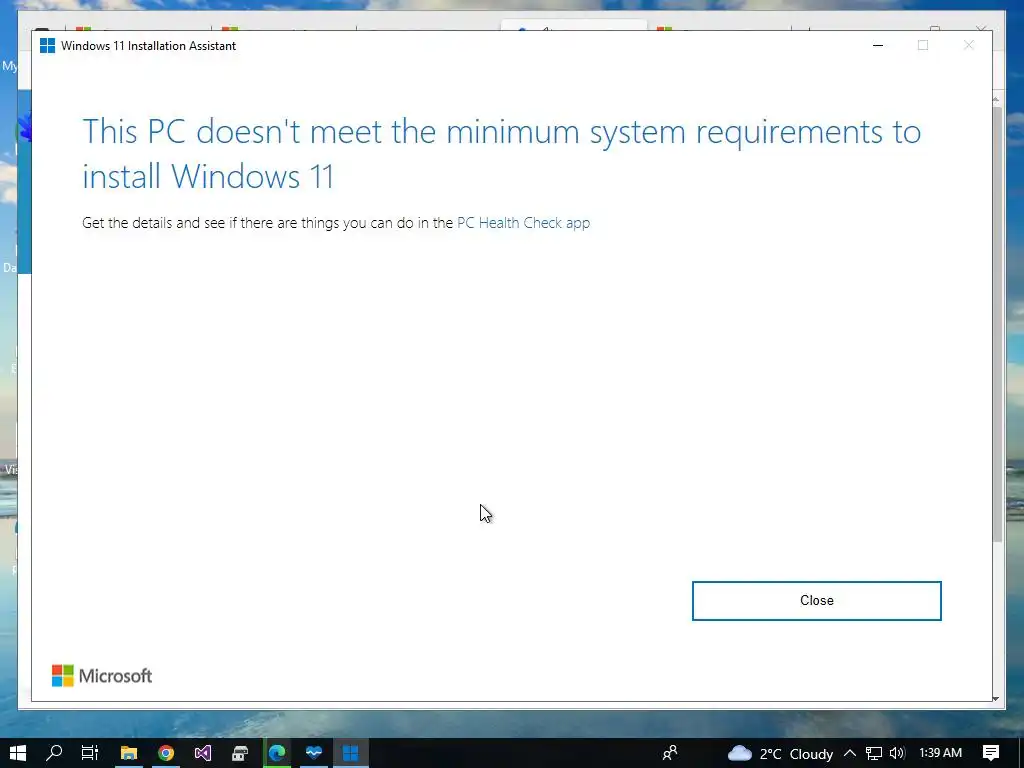Open the network status tray icon

[x=874, y=754]
